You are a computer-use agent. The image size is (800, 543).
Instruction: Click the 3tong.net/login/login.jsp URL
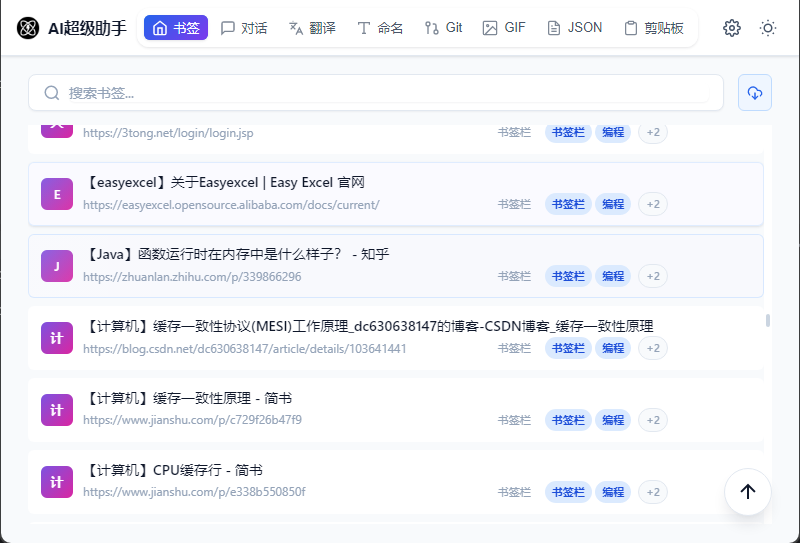[168, 133]
